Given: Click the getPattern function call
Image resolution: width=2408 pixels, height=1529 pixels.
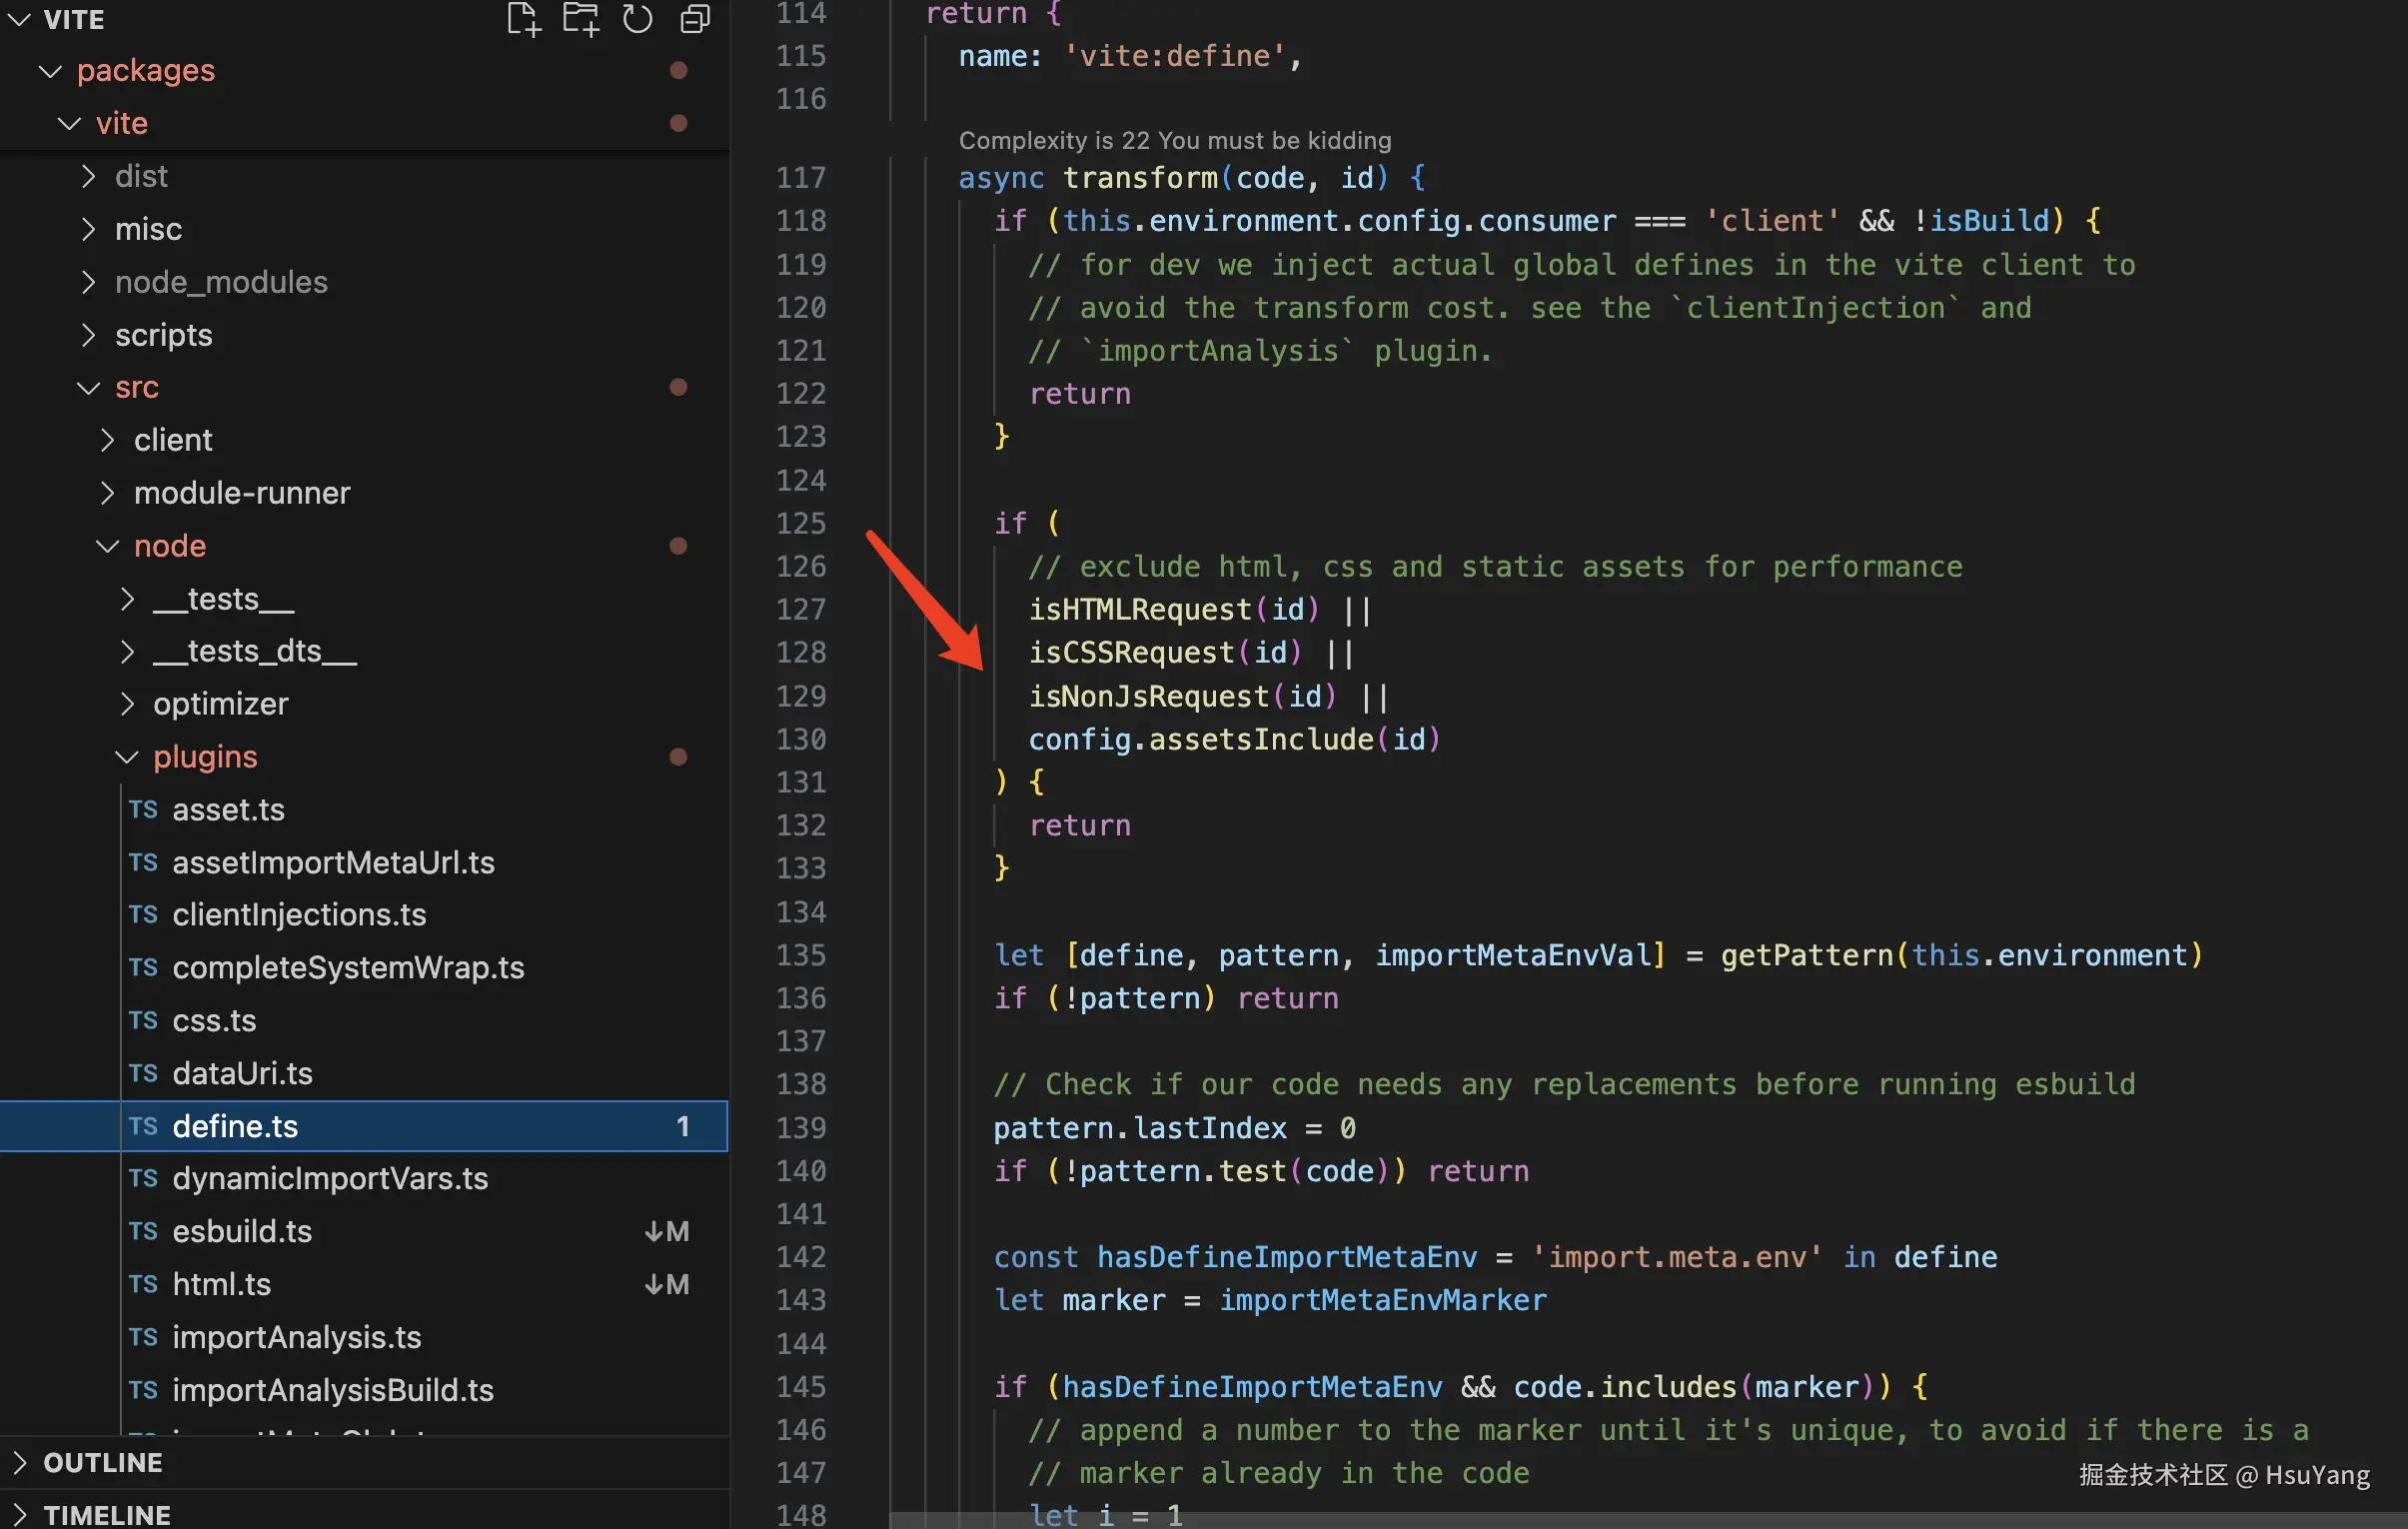Looking at the screenshot, I should (1806, 955).
